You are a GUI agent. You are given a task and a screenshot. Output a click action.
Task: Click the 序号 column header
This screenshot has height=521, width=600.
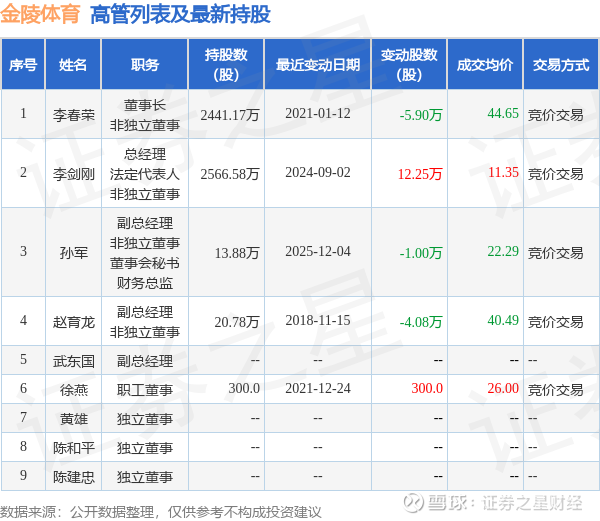point(23,65)
